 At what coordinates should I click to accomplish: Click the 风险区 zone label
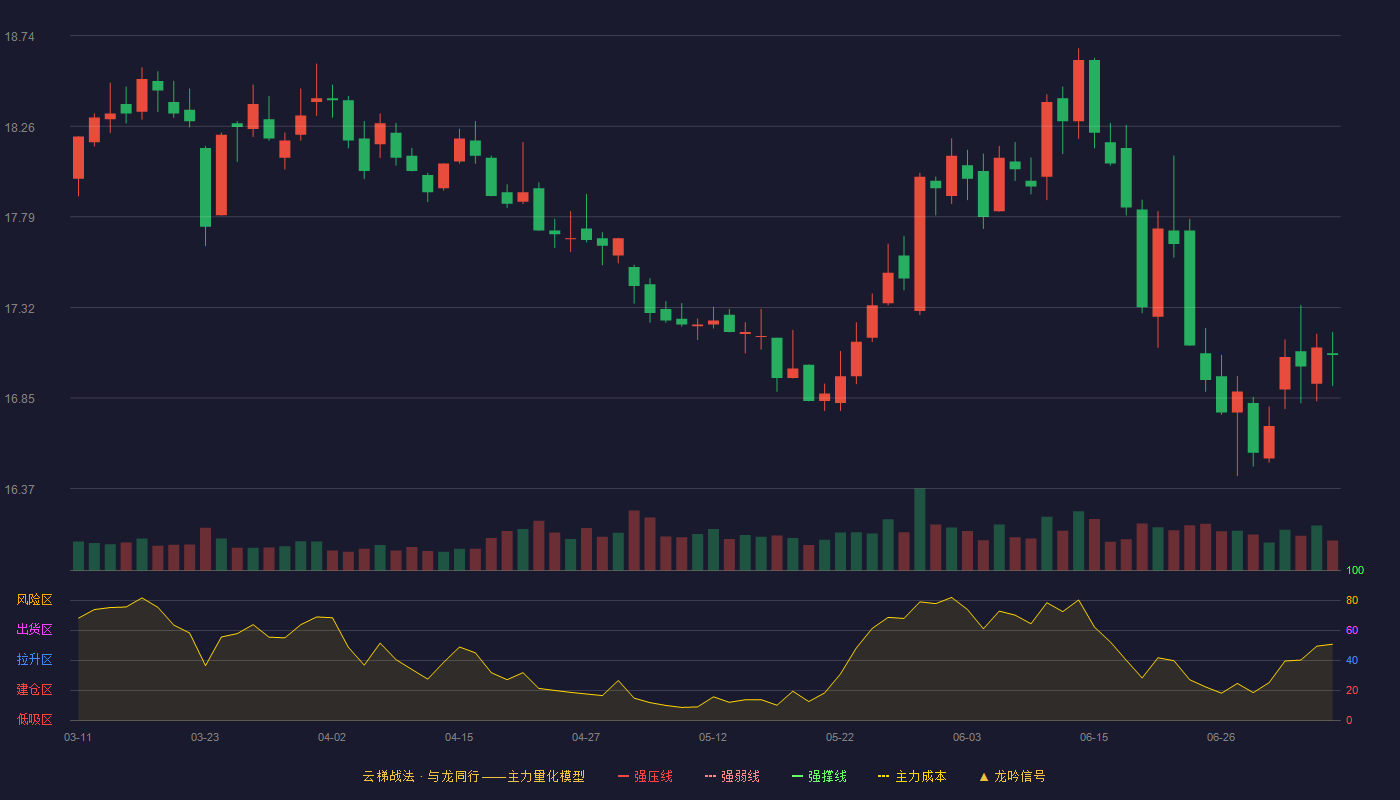tap(34, 600)
